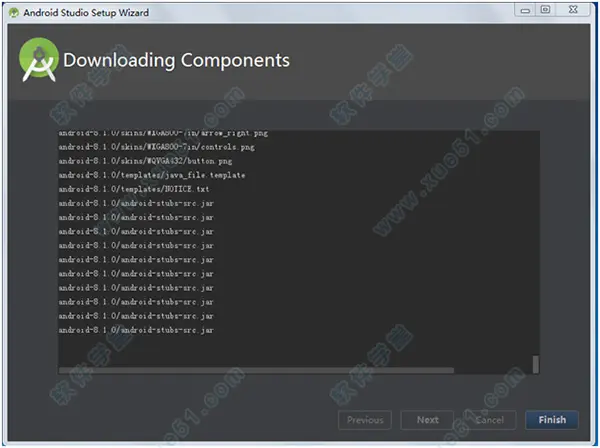Click the Previous button

(x=365, y=420)
